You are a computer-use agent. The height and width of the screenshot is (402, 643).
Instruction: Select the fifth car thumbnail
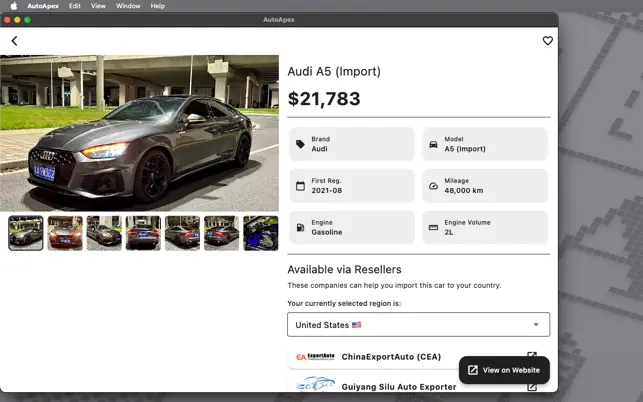182,233
